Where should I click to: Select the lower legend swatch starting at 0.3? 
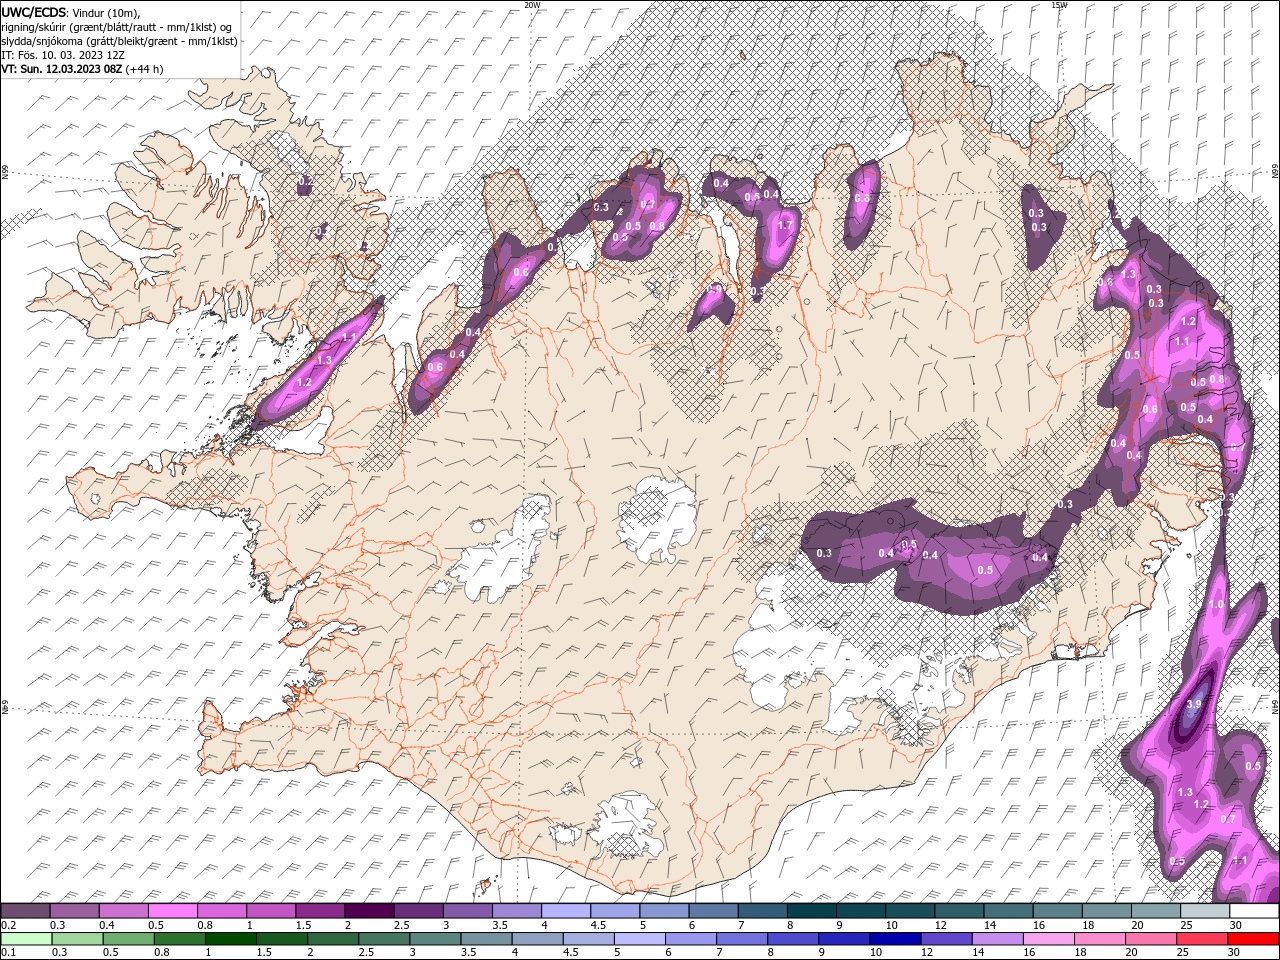[x=77, y=939]
